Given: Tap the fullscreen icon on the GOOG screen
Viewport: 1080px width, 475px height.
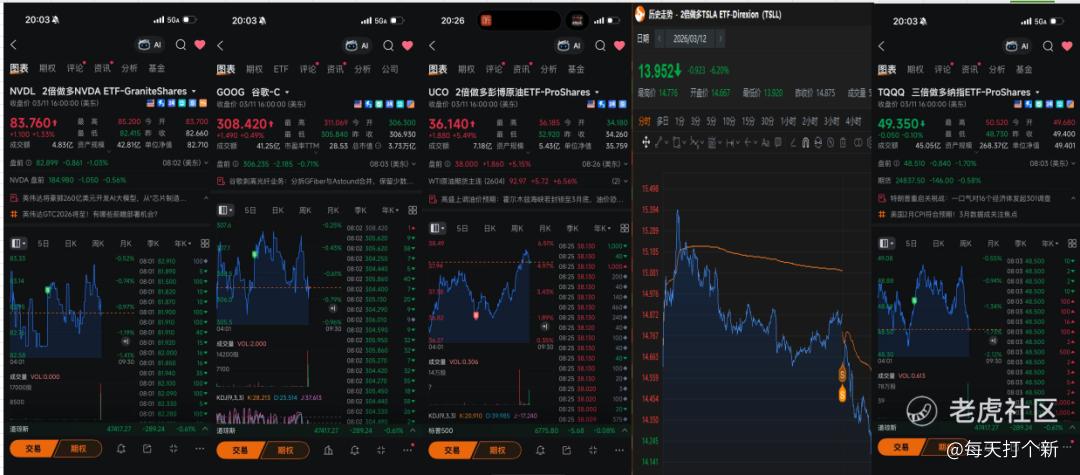Looking at the screenshot, I should click(381, 450).
